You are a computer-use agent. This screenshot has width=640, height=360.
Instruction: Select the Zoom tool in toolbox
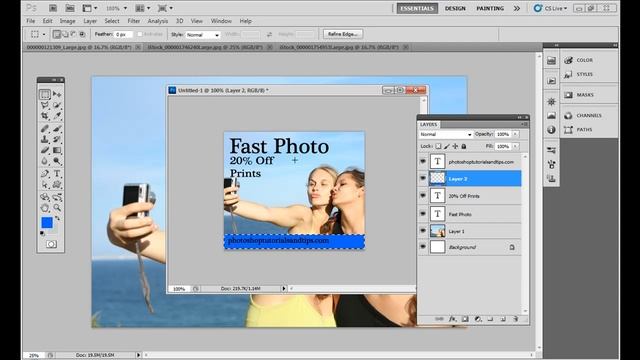click(x=57, y=208)
